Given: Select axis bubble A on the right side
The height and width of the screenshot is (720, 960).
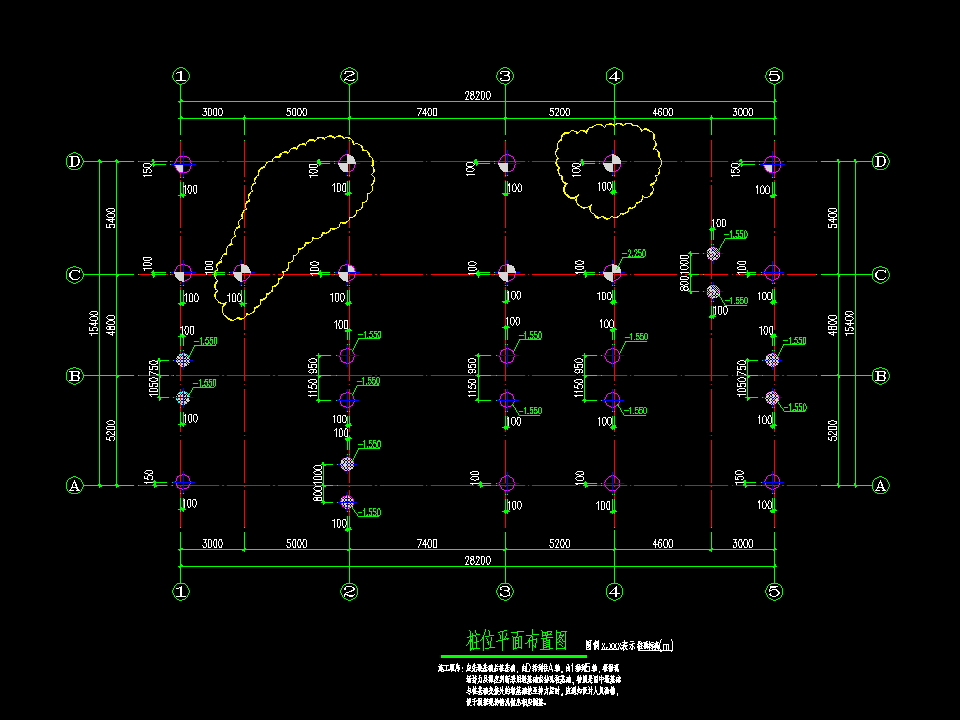Looking at the screenshot, I should click(881, 486).
